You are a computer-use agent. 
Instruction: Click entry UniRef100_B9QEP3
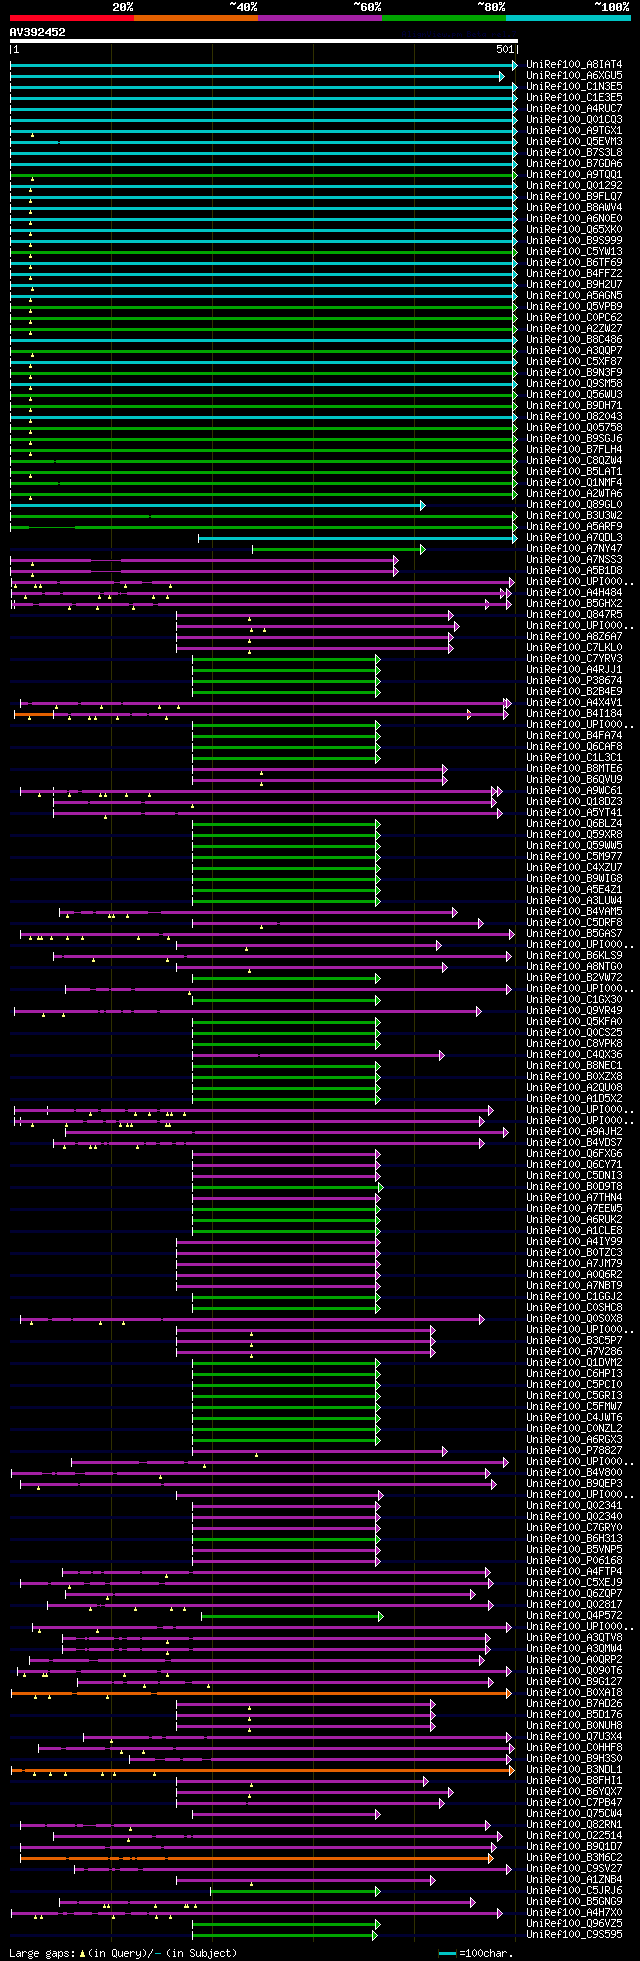point(574,1484)
